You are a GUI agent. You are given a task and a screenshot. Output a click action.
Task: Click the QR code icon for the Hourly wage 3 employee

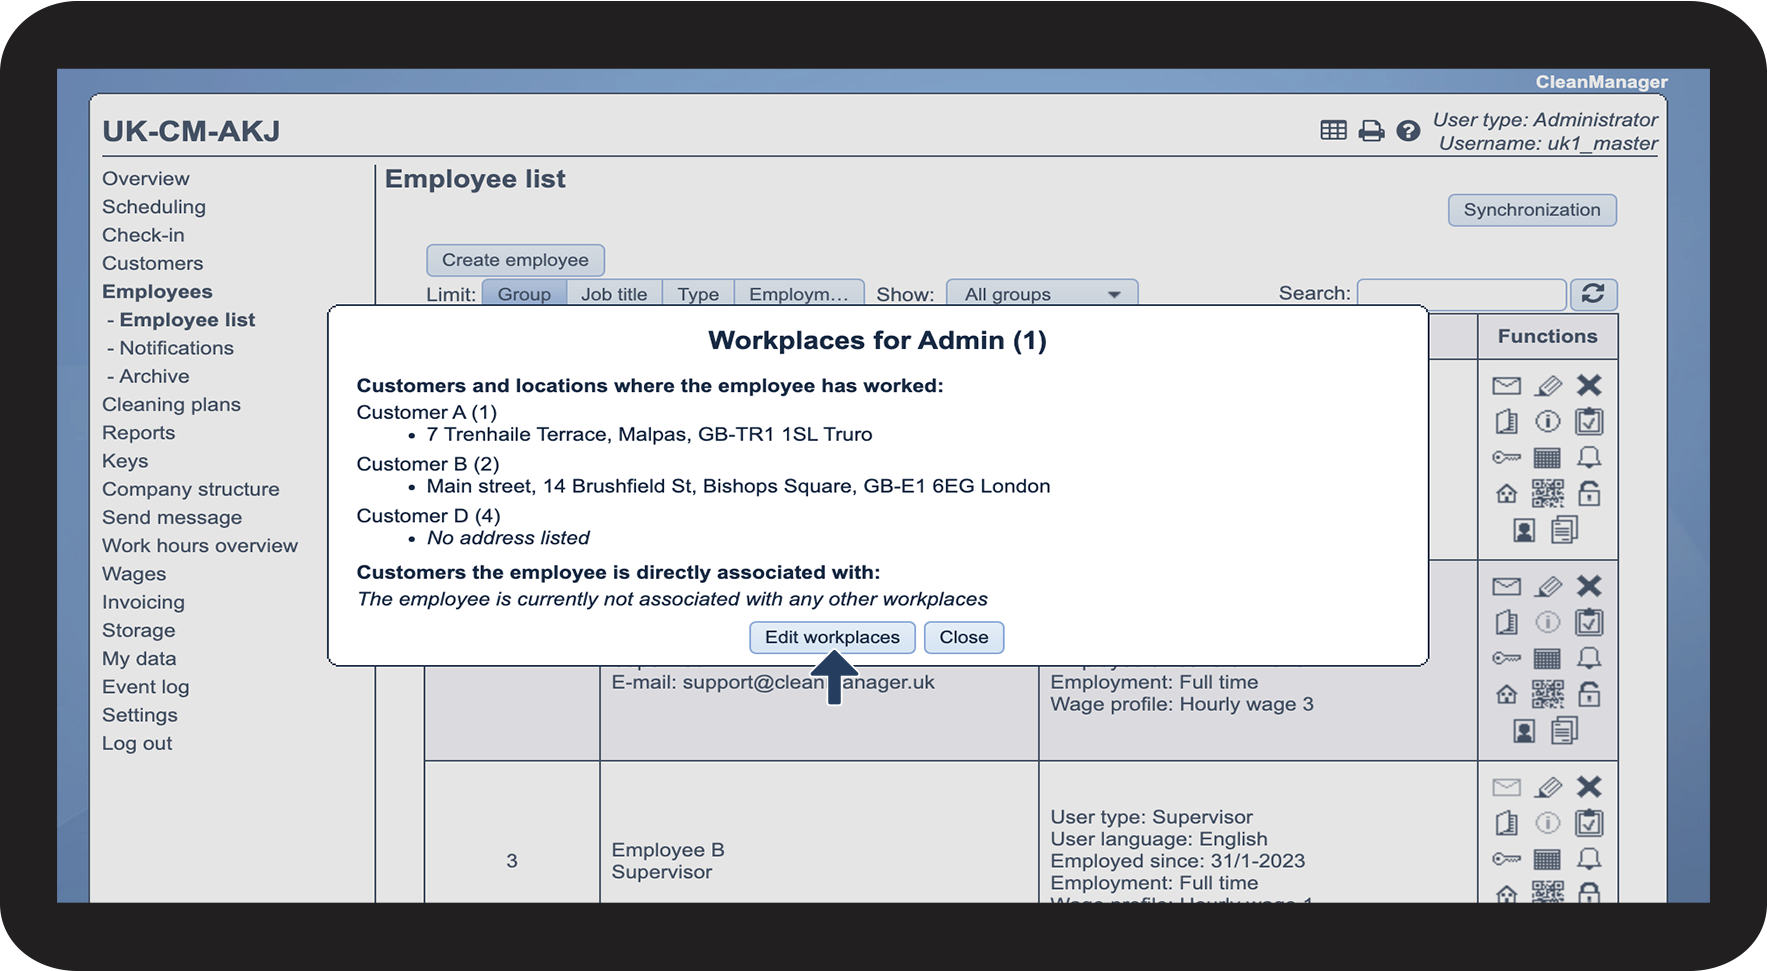[1547, 695]
